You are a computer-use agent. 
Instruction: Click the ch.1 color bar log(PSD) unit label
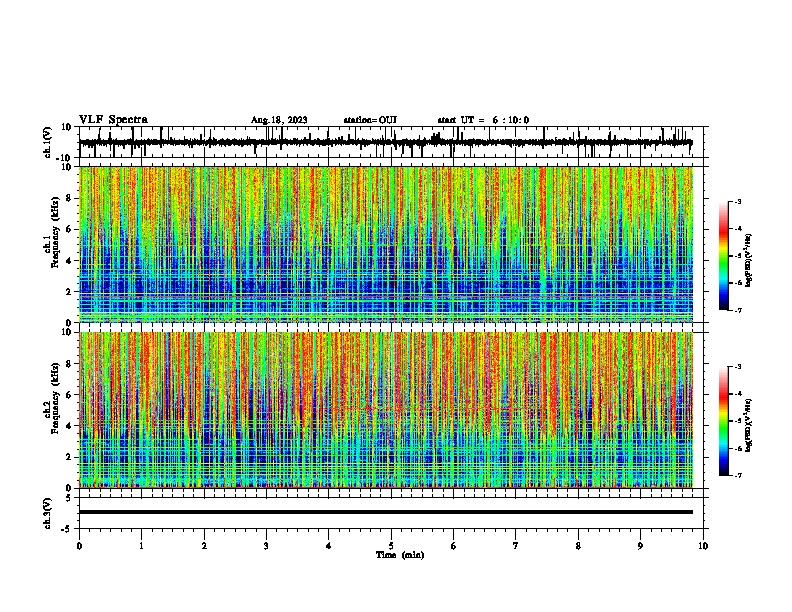click(749, 260)
